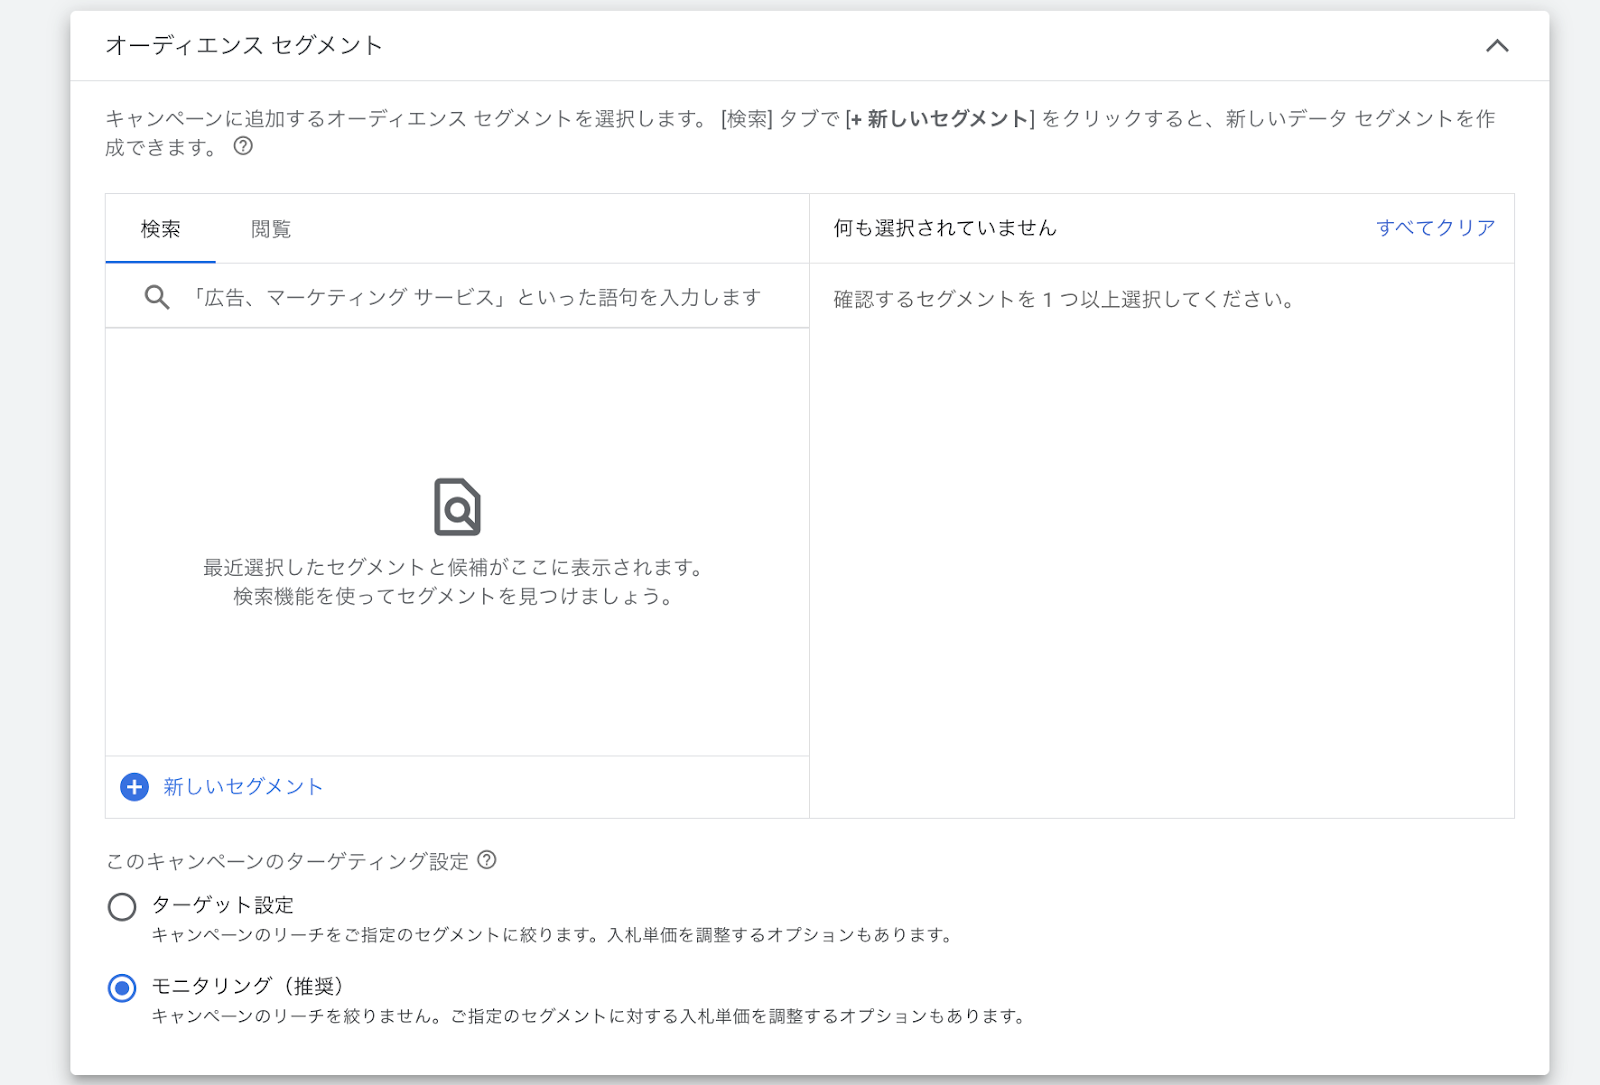This screenshot has width=1600, height=1085.
Task: Open help icon after 成できます description
Action: tap(243, 146)
